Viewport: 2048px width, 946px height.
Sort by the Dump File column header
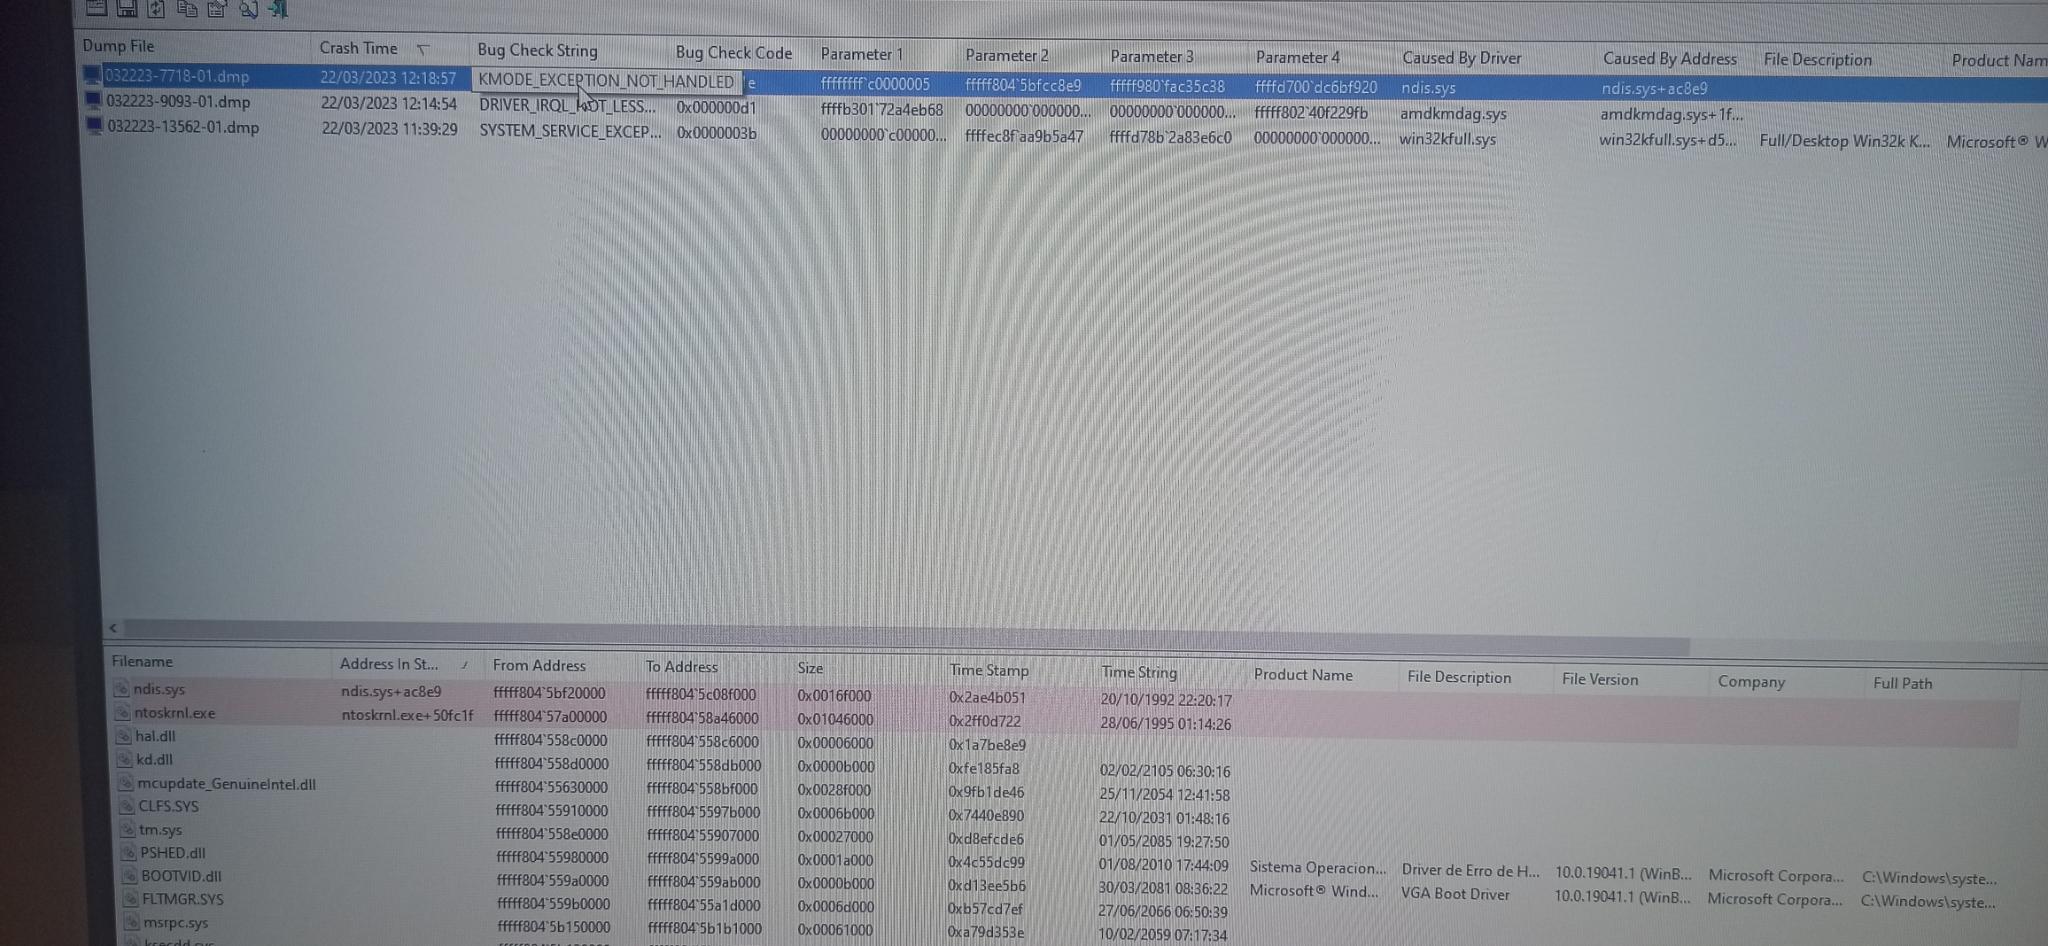pyautogui.click(x=118, y=45)
